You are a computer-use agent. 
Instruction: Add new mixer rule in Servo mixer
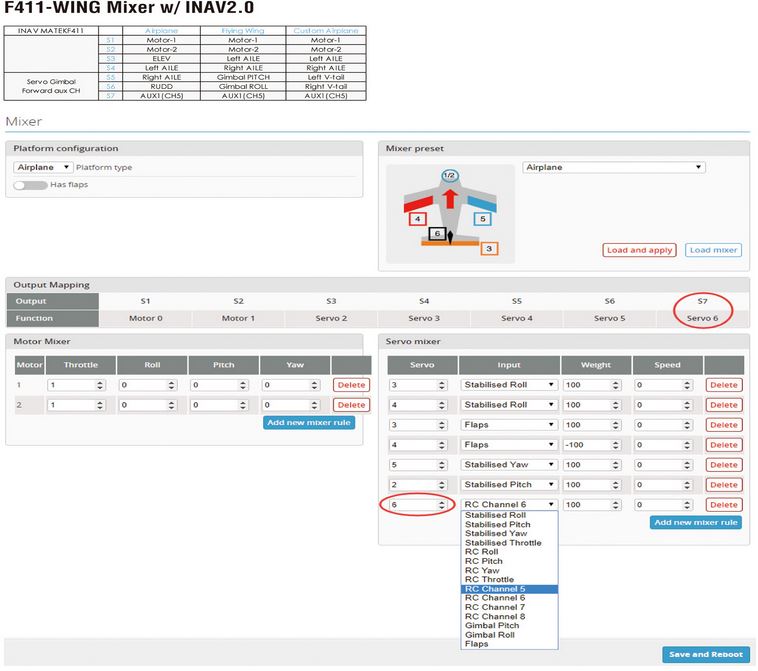click(696, 523)
